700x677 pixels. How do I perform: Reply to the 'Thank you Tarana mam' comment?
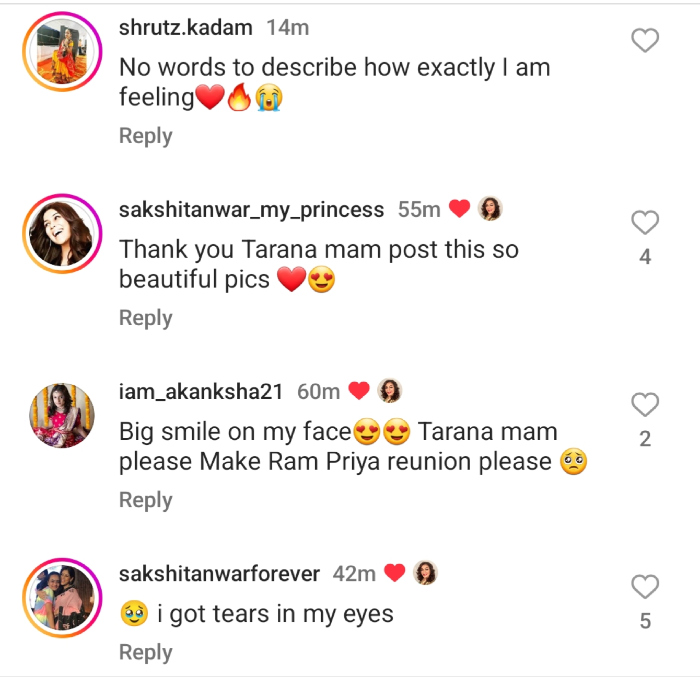146,318
